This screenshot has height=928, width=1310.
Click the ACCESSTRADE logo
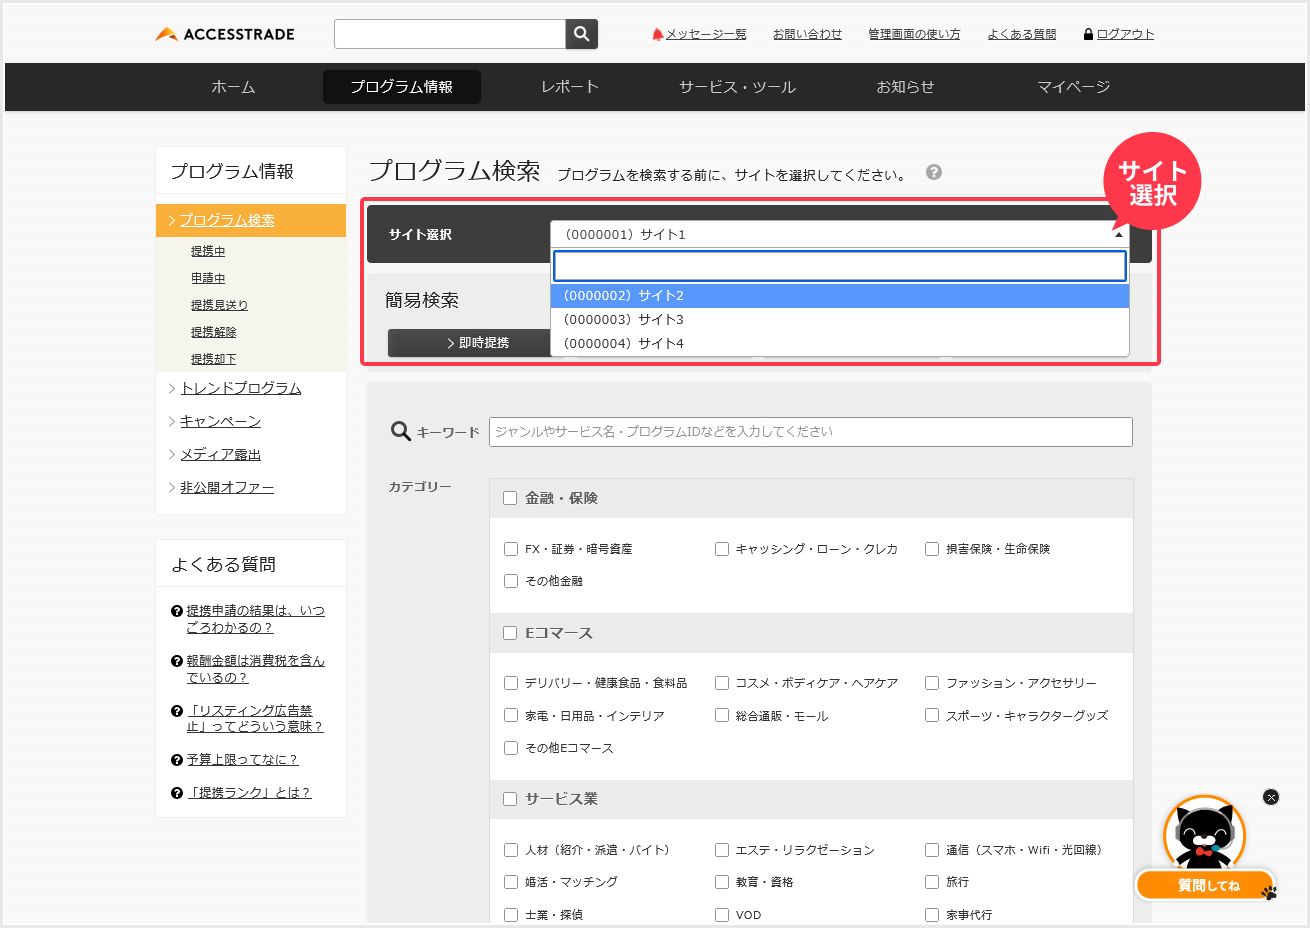tap(225, 34)
